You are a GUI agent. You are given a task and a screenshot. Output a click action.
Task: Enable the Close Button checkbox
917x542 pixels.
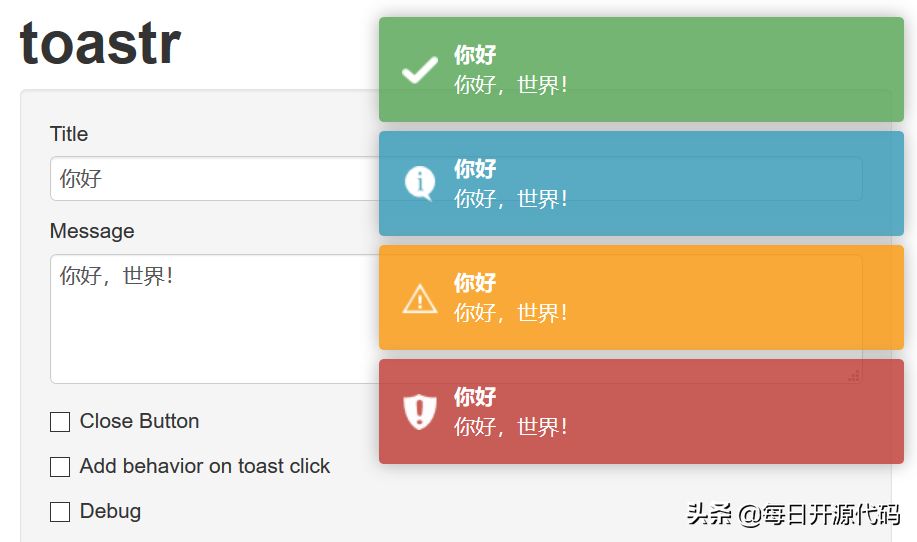pos(60,422)
